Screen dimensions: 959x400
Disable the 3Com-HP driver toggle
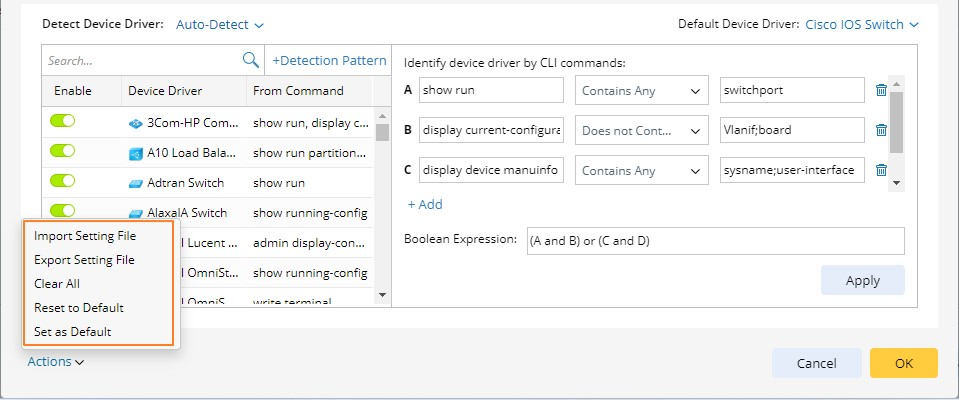pos(63,122)
